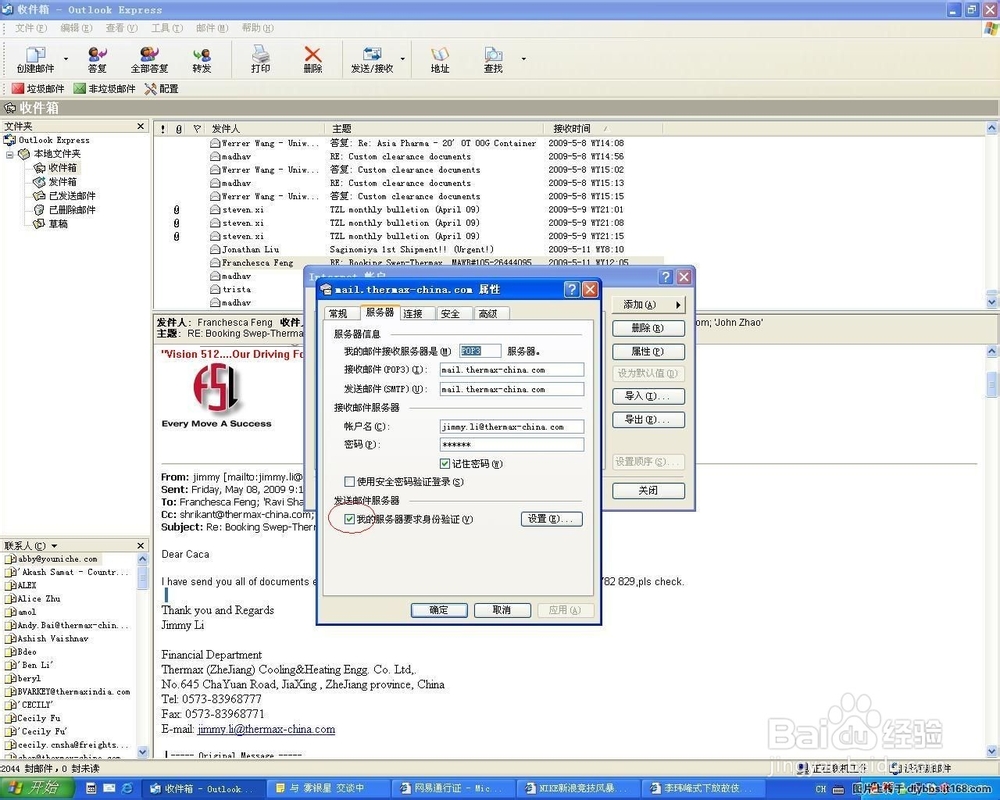Collapse the 本地文件夹 tree node

pyautogui.click(x=10, y=154)
